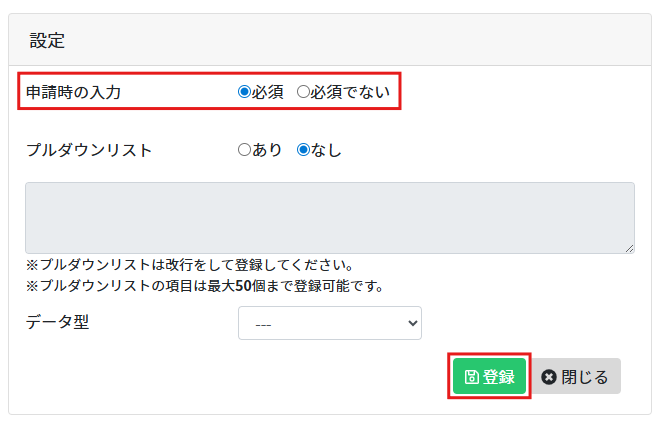This screenshot has height=426, width=664.
Task: Click the X circle icon on 閉じる
Action: click(548, 377)
